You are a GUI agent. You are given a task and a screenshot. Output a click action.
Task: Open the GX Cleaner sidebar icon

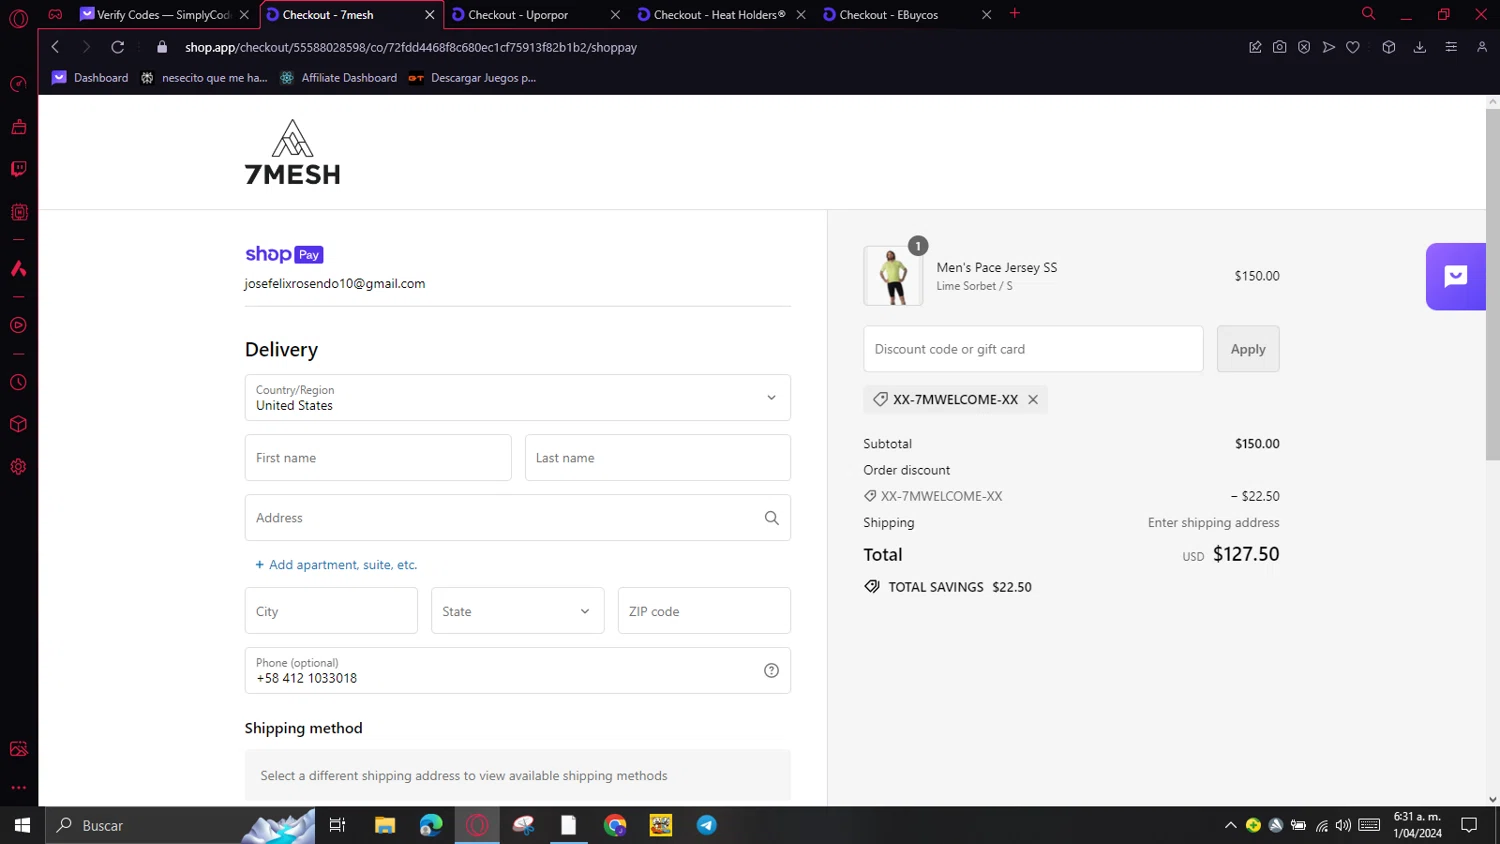tap(18, 126)
